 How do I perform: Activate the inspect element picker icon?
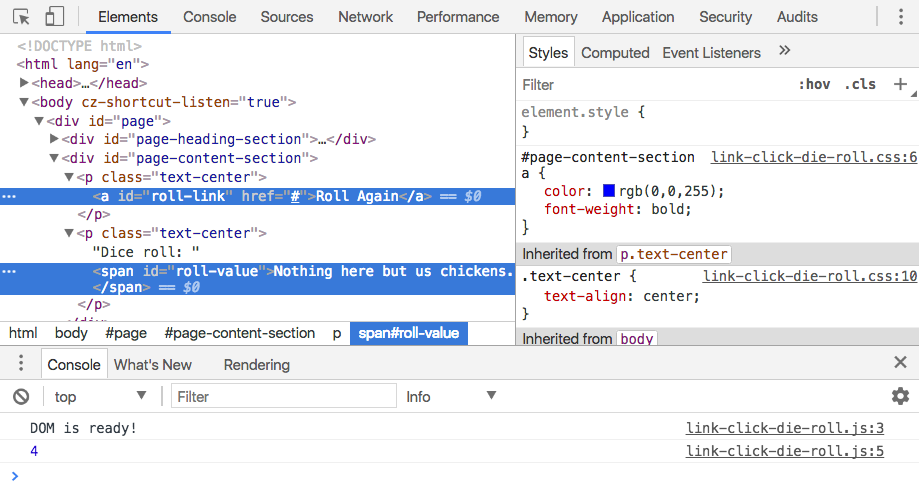pyautogui.click(x=21, y=17)
